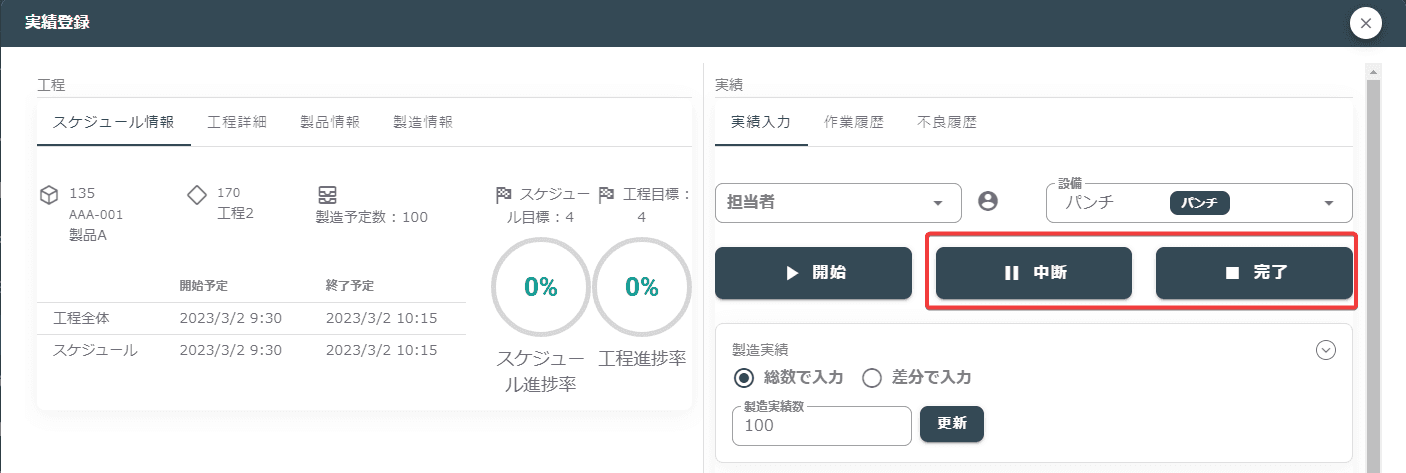
Task: Focus the 製造実績数 input field
Action: click(x=822, y=426)
